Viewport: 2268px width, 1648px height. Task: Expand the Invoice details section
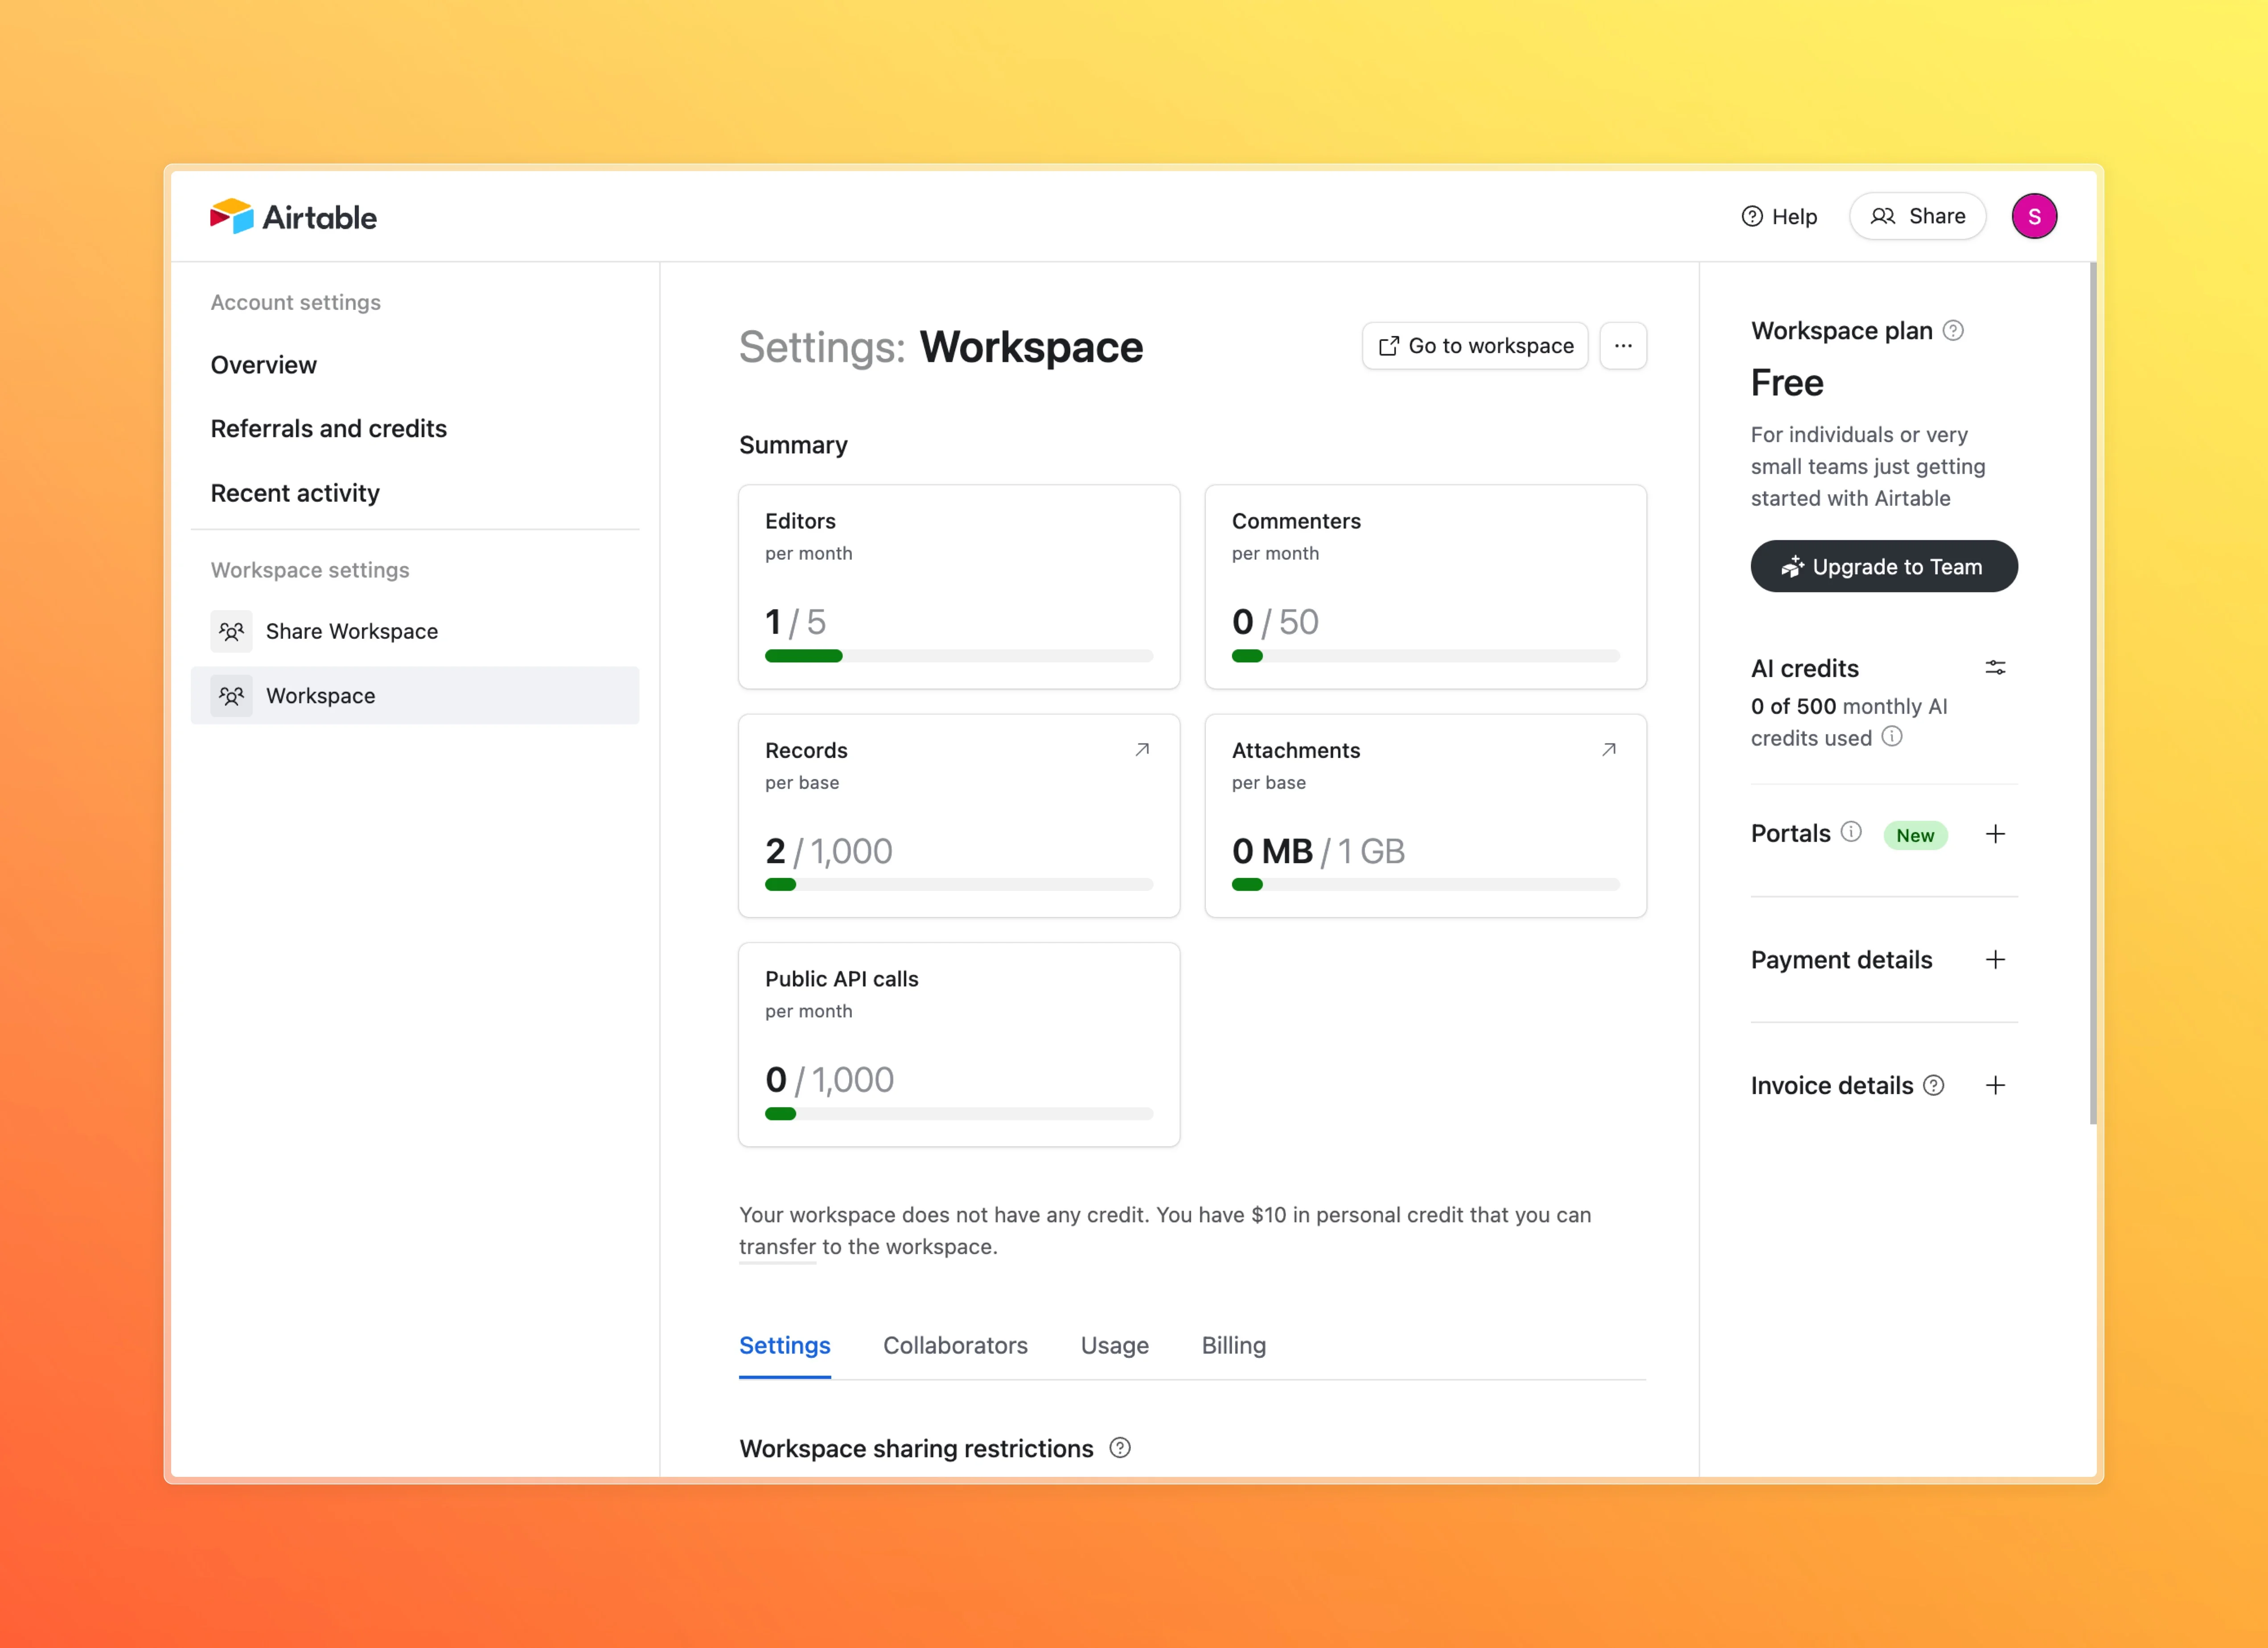pos(1995,1086)
